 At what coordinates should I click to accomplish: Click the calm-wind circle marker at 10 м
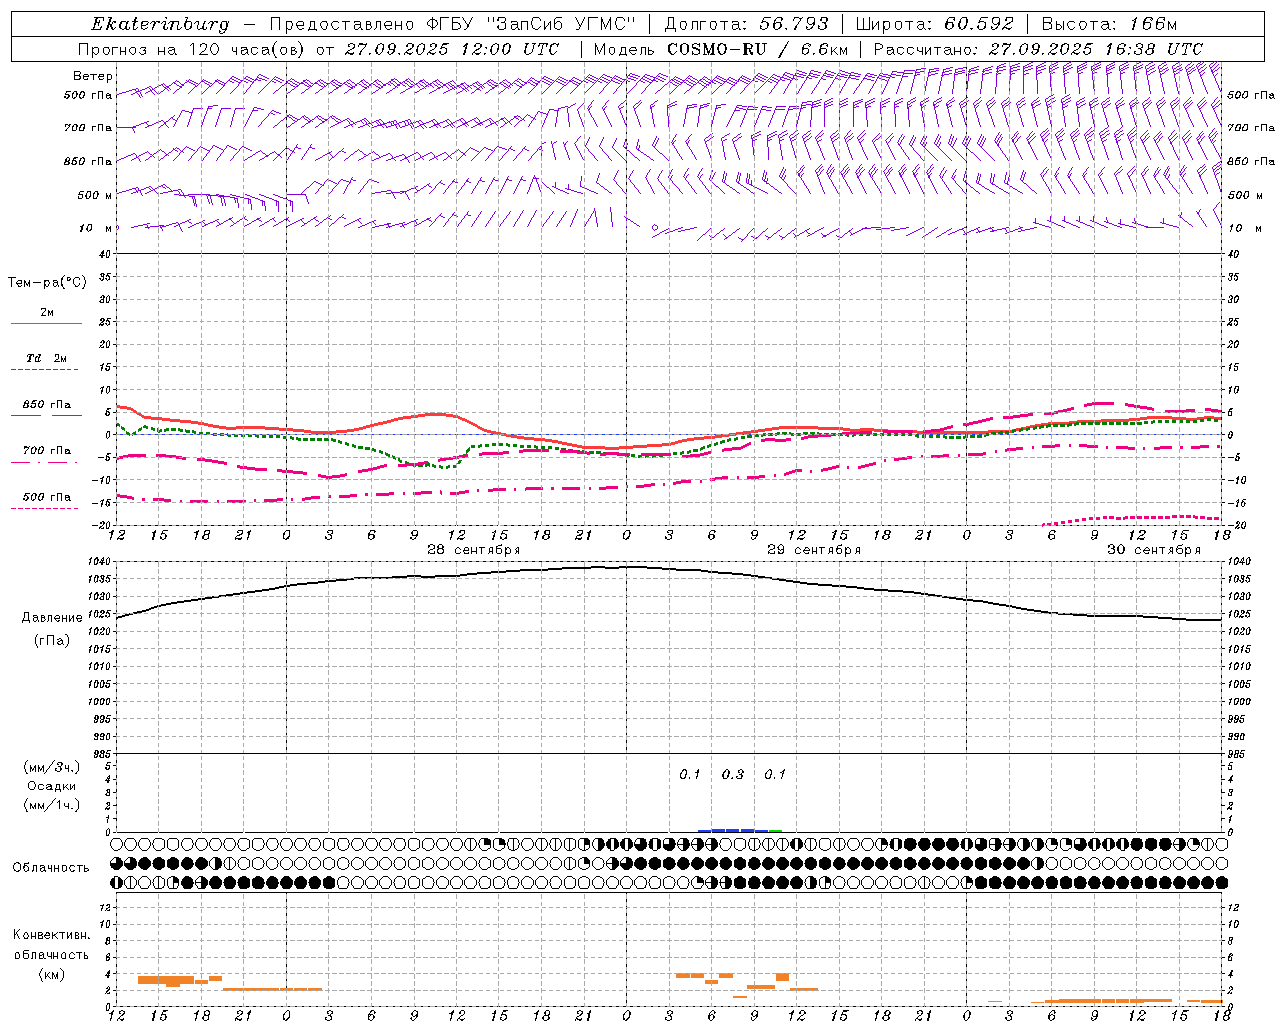pyautogui.click(x=655, y=228)
